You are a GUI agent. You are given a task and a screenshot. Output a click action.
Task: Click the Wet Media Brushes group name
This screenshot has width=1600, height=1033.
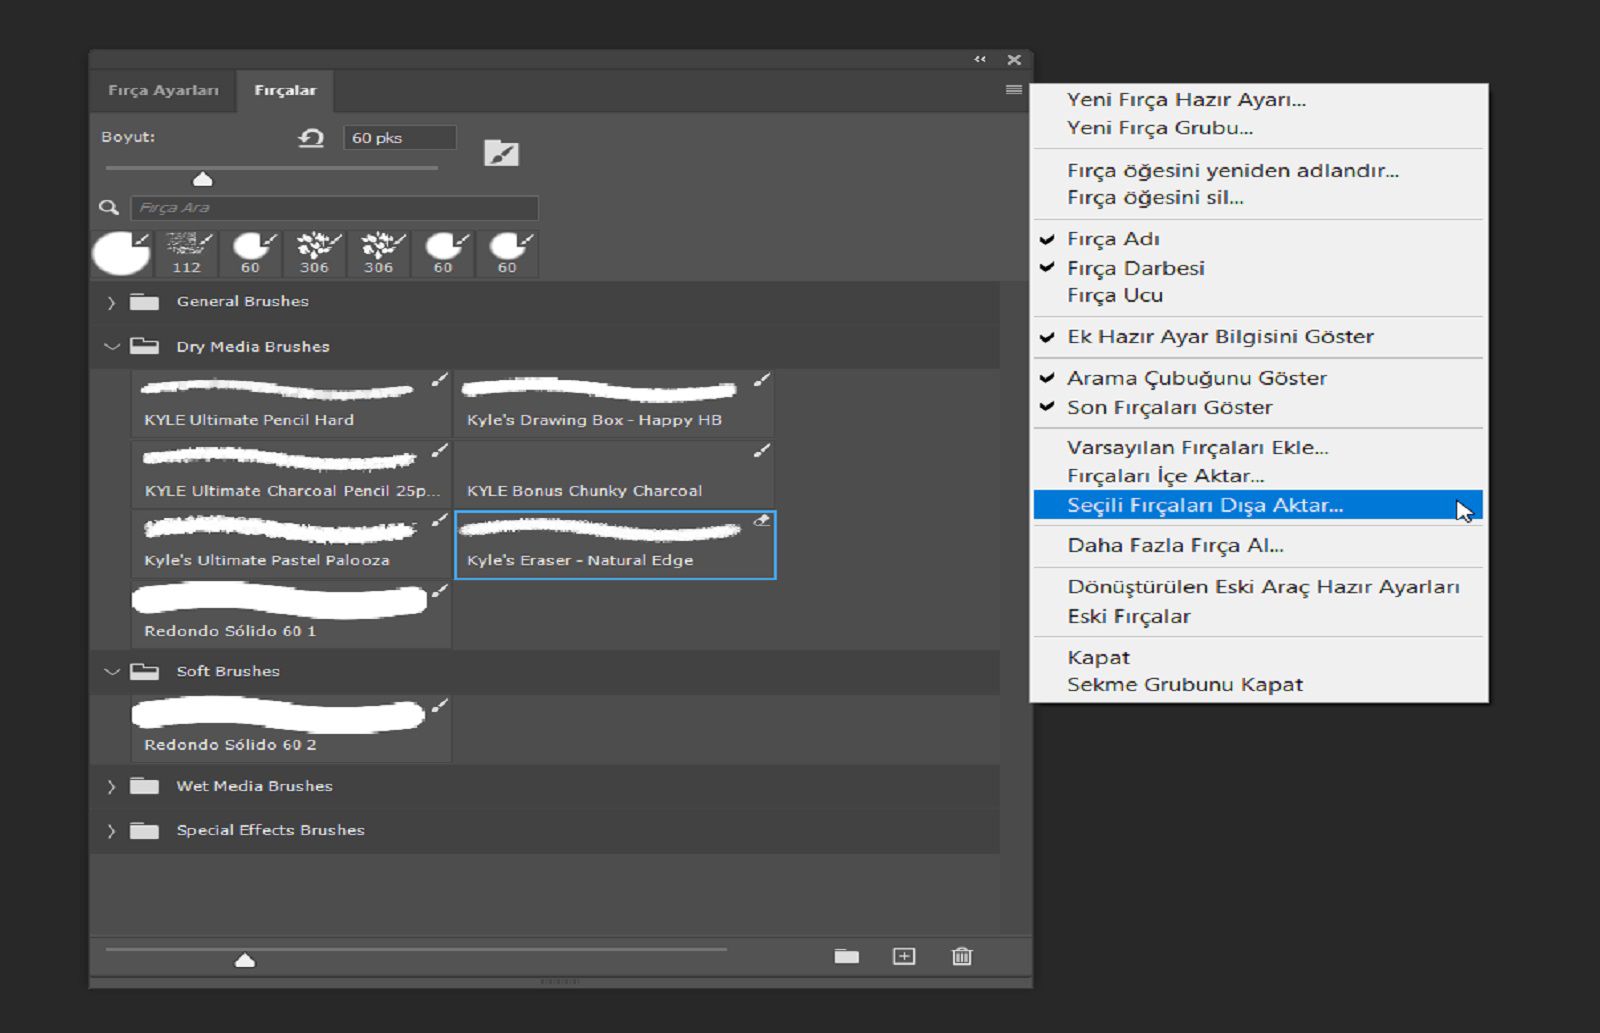tap(255, 786)
